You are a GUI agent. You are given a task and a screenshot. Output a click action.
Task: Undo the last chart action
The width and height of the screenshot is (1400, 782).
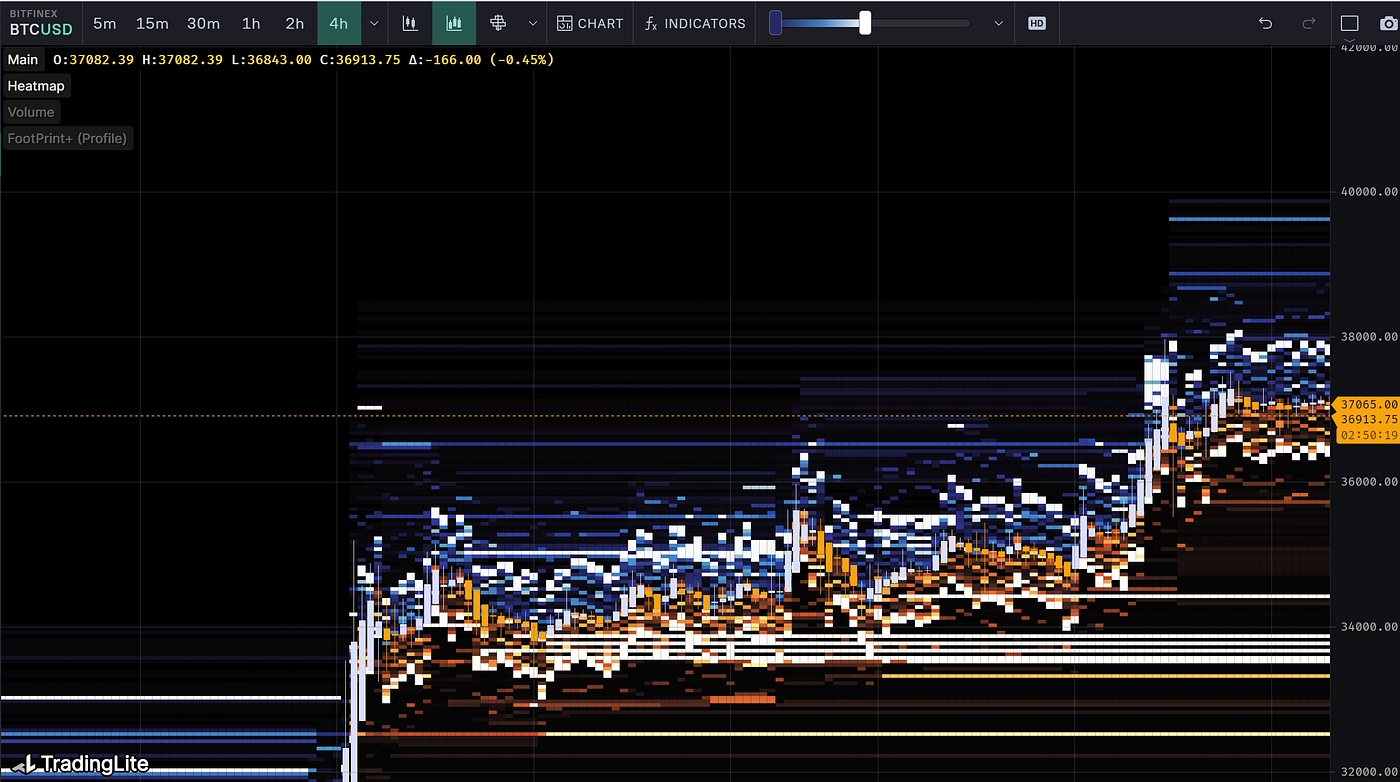pos(1265,23)
